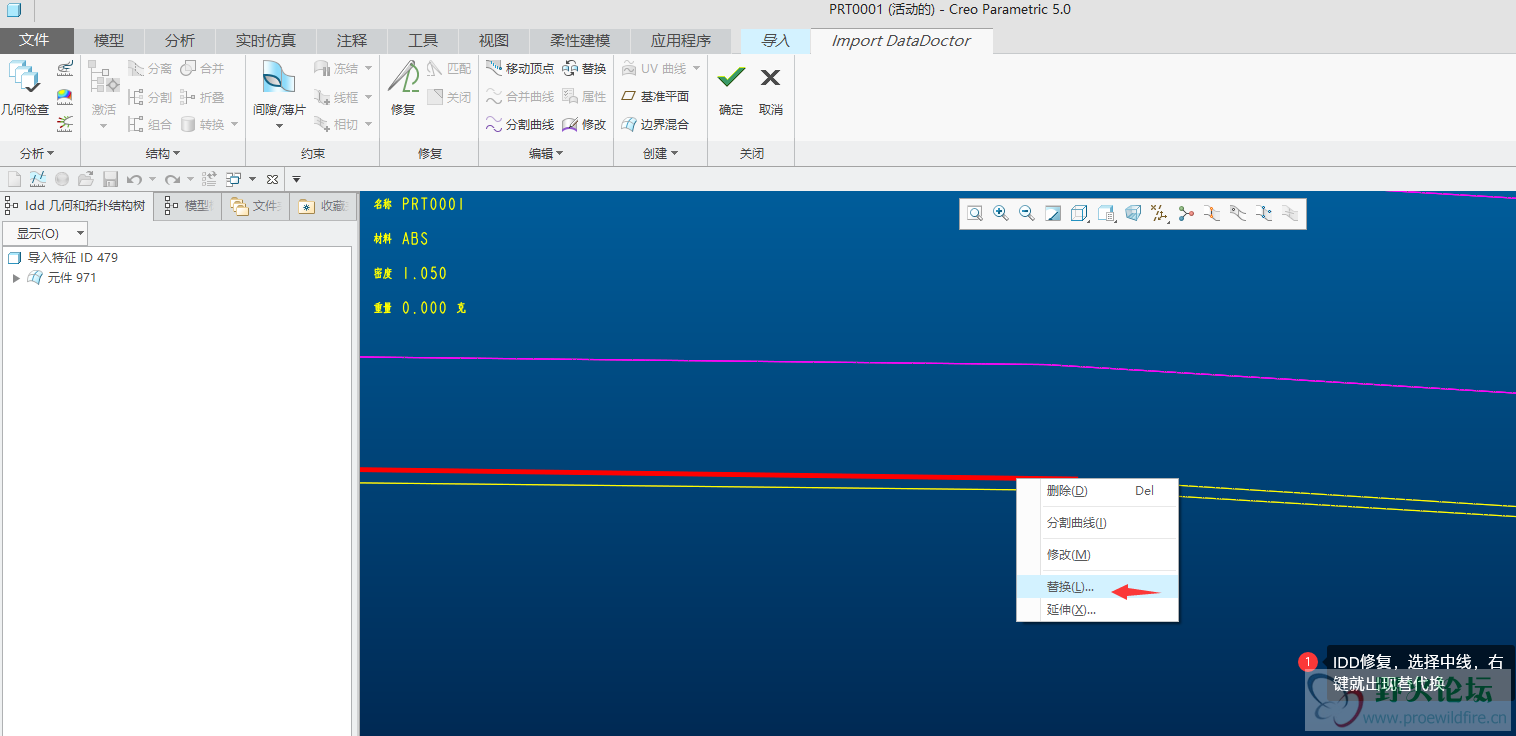Switch to the 柔性建模 ribbon tab
The width and height of the screenshot is (1516, 736).
point(580,41)
